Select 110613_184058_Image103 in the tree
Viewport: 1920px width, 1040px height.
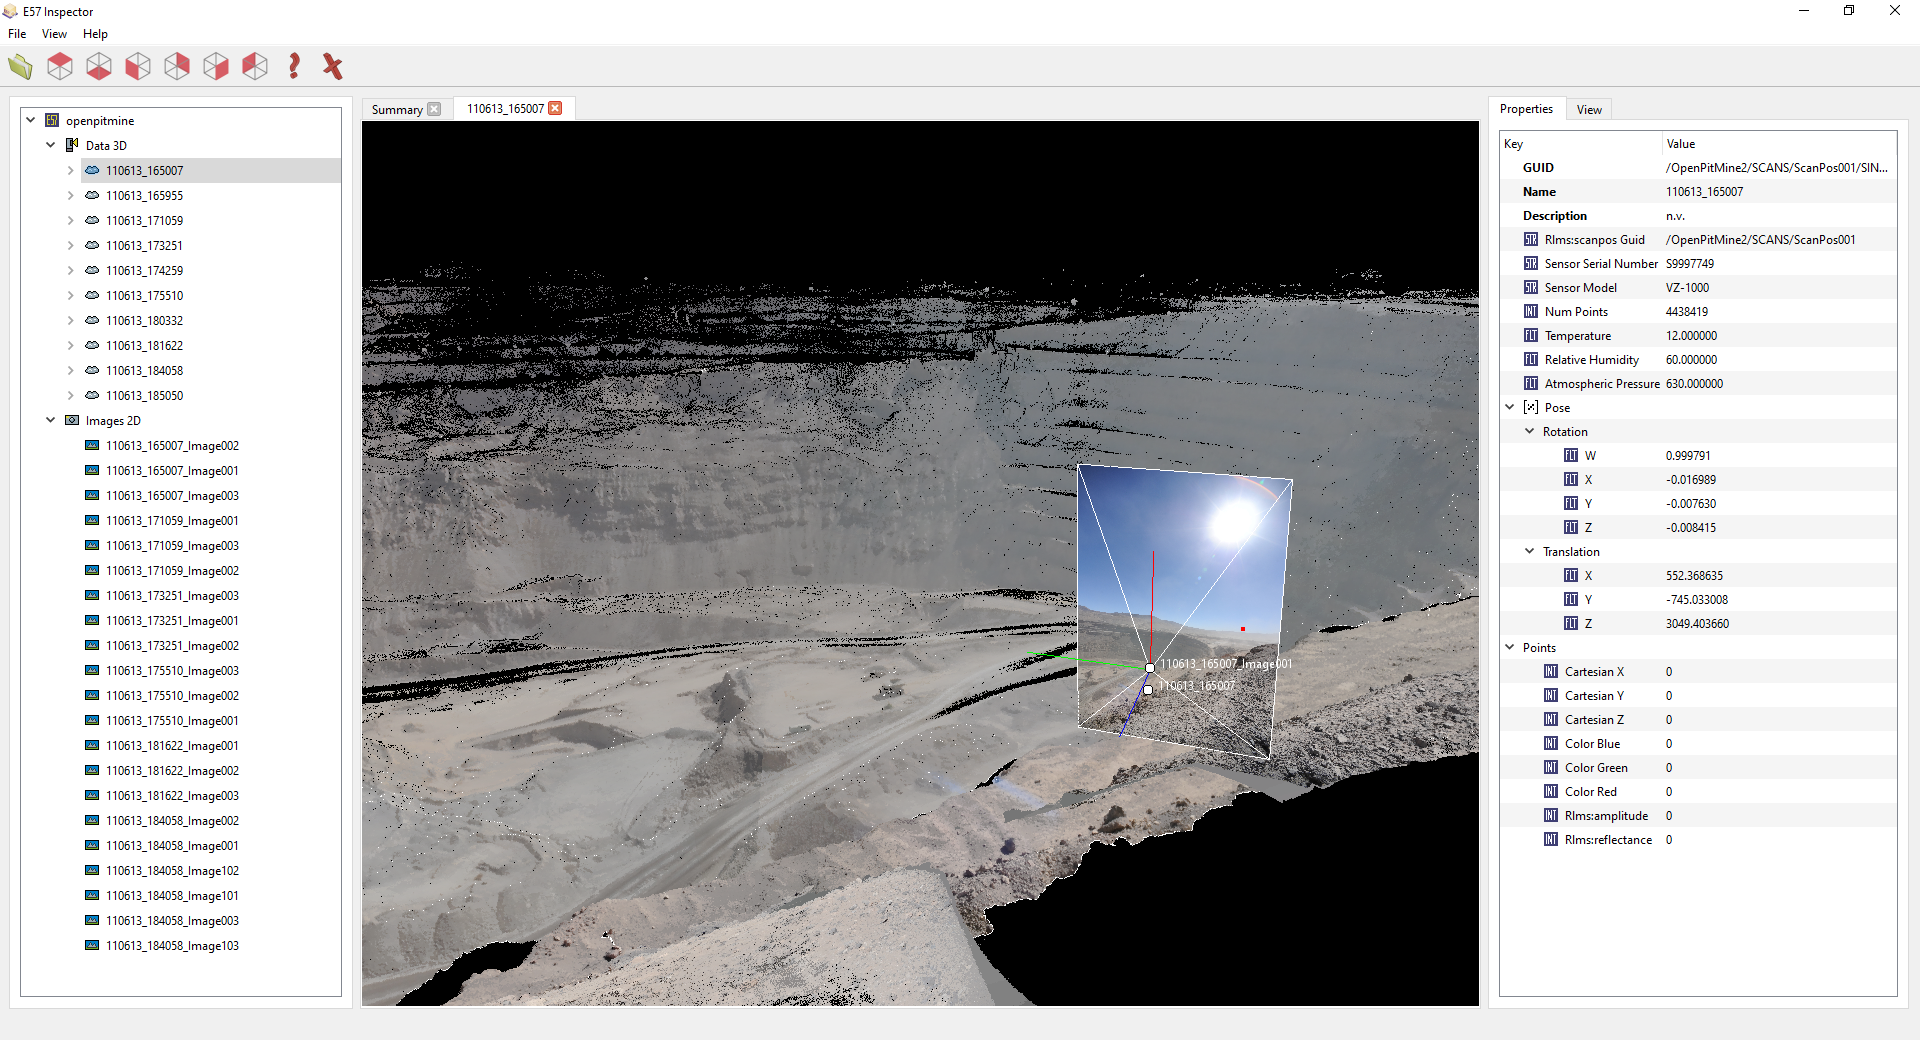pos(172,946)
